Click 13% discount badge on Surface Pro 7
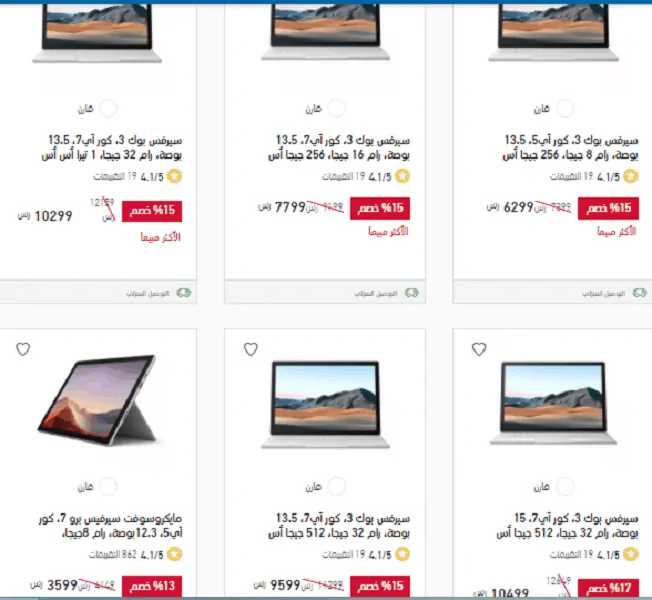This screenshot has height=600, width=652. point(152,586)
